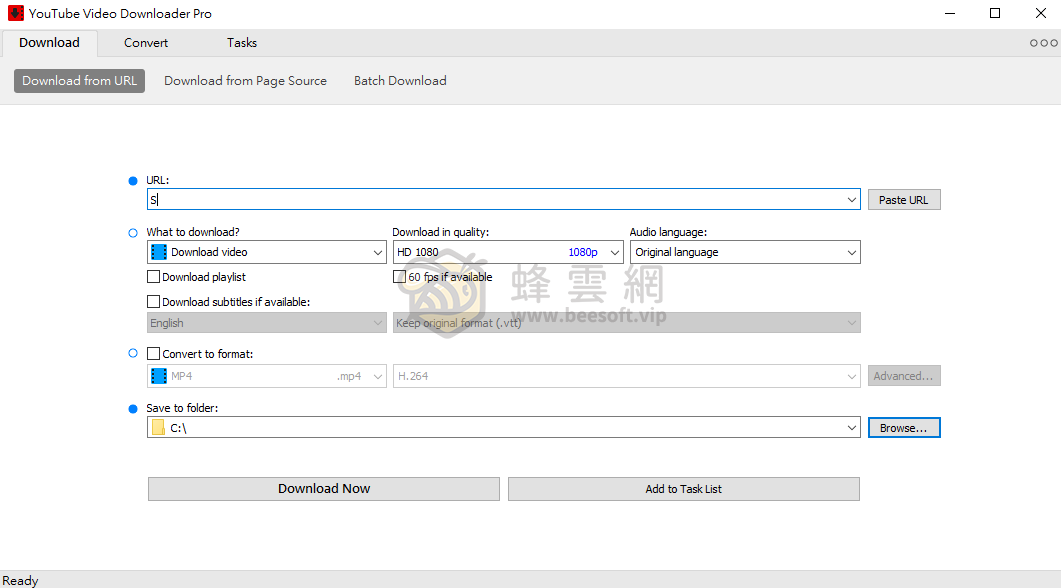Minimize the YouTube Video Downloader Pro window

tap(950, 14)
